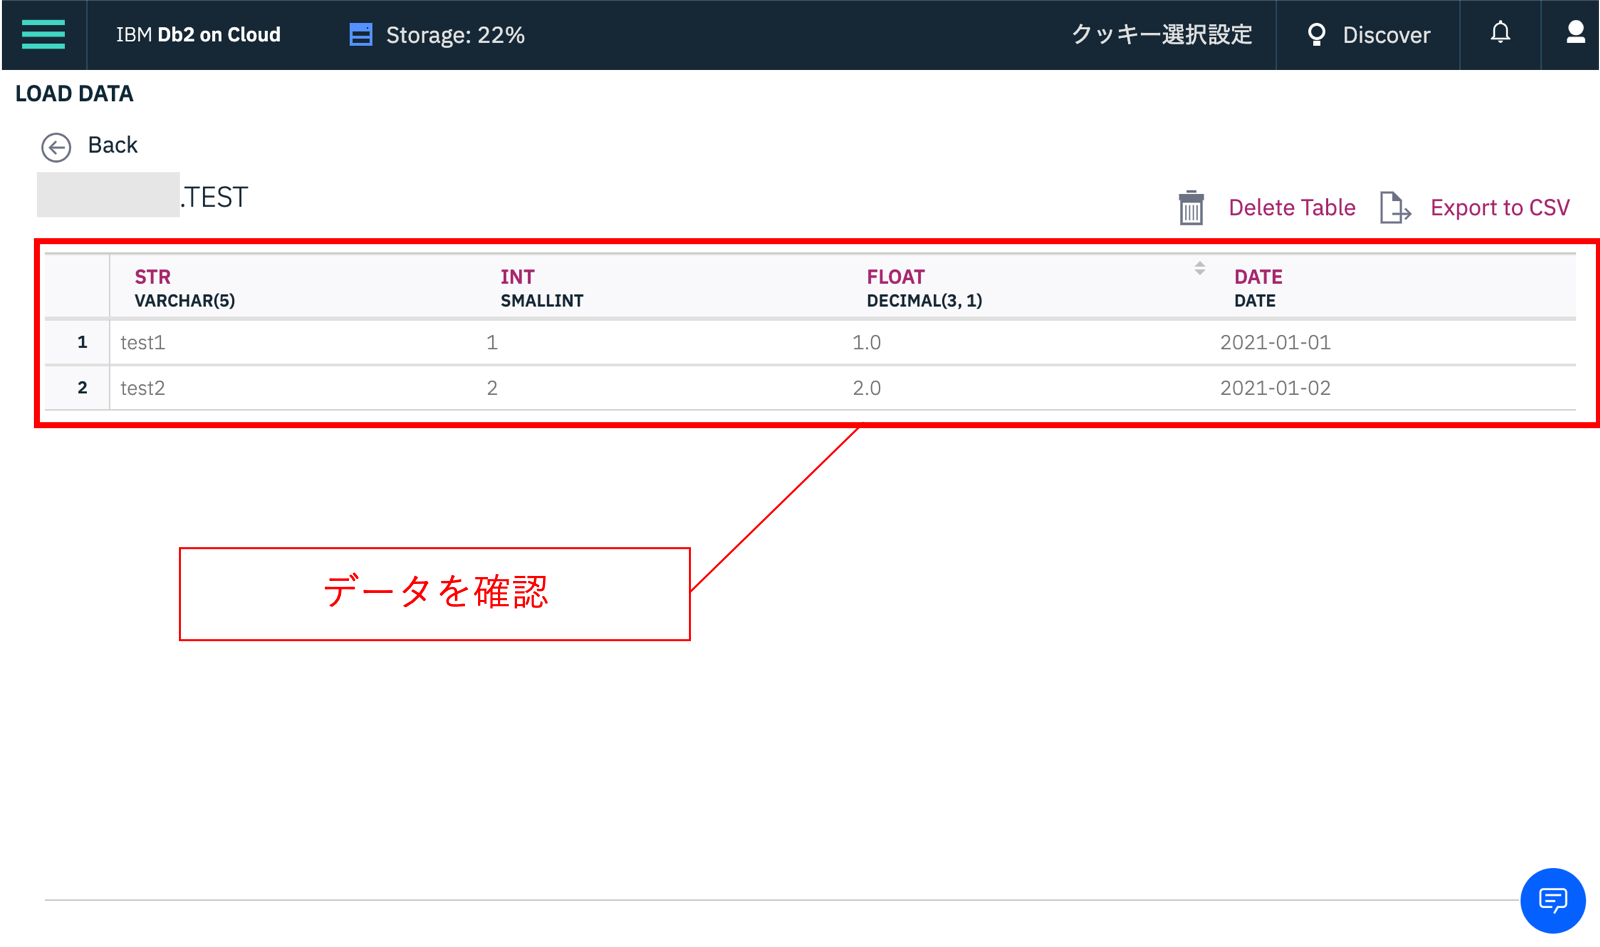This screenshot has height=947, width=1600.
Task: Open the user profile icon
Action: coord(1574,33)
